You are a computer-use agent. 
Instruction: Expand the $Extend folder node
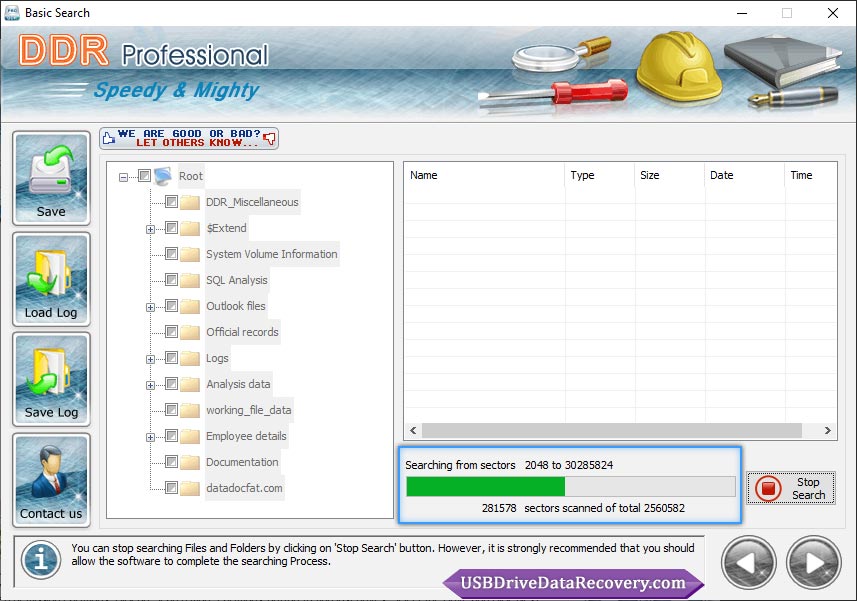click(150, 229)
